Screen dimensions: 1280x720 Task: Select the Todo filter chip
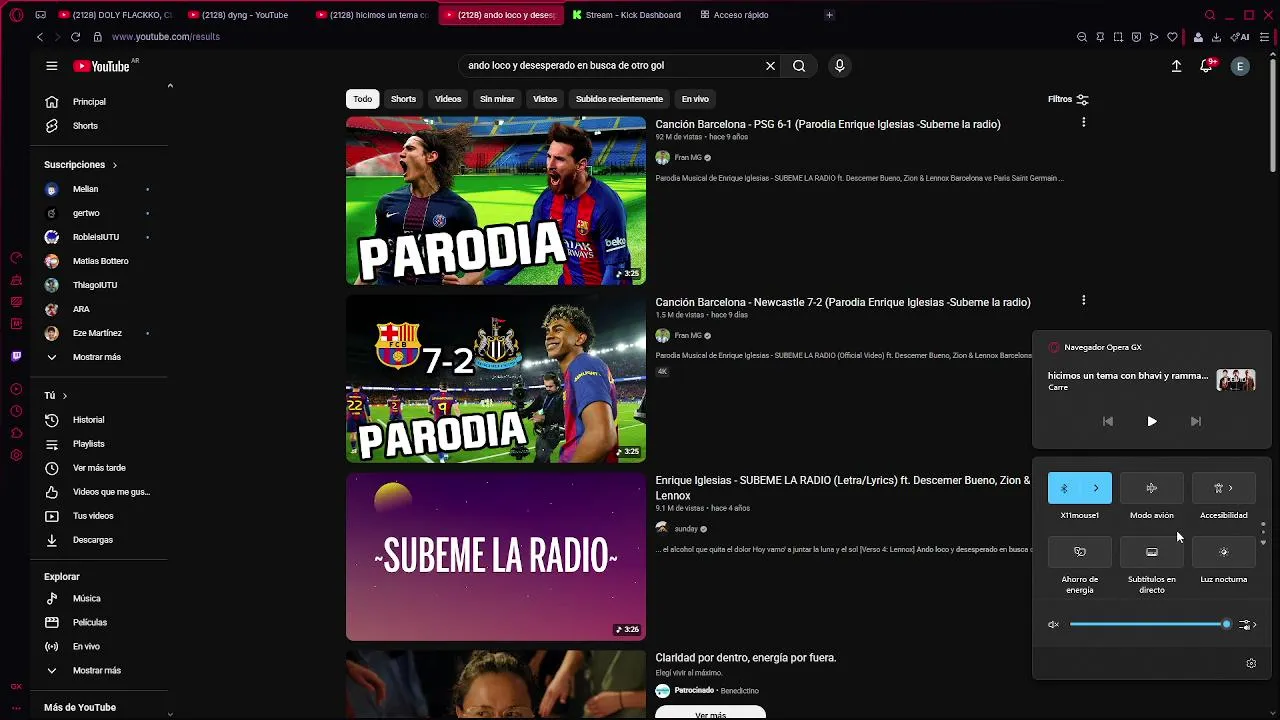pos(362,99)
